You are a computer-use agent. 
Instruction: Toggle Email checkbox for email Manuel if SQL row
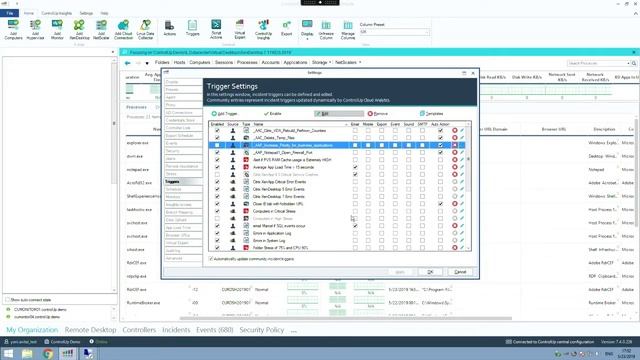(355, 226)
